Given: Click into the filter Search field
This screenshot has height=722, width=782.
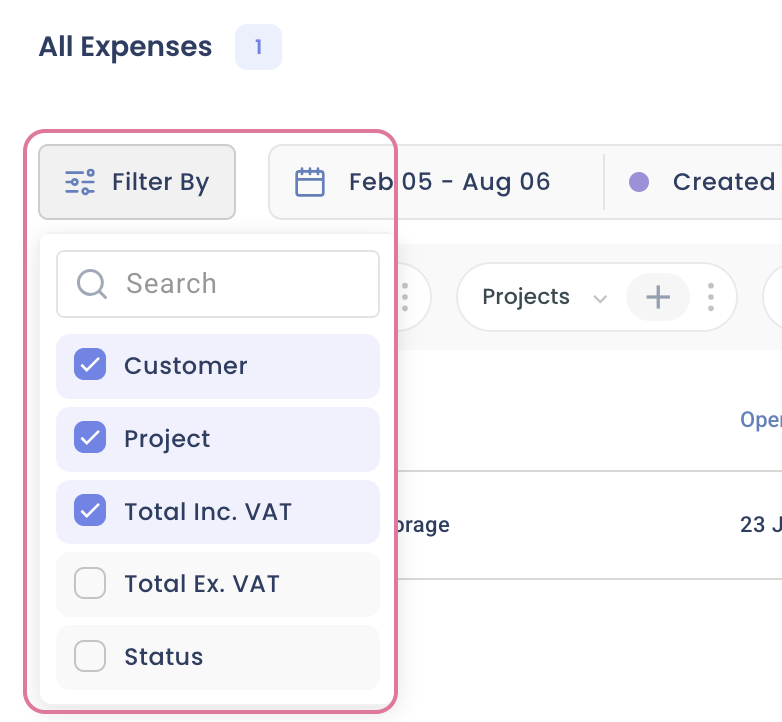Looking at the screenshot, I should pyautogui.click(x=240, y=284).
